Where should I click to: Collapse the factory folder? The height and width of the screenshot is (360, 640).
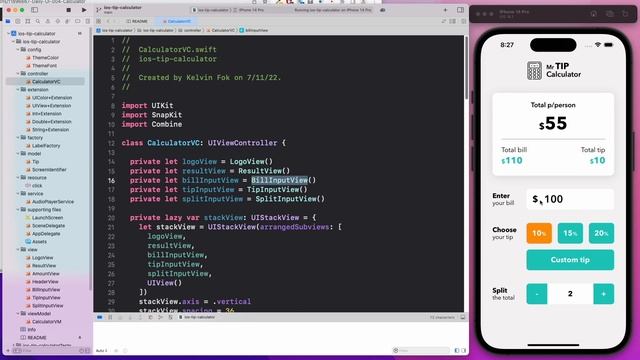point(18,138)
